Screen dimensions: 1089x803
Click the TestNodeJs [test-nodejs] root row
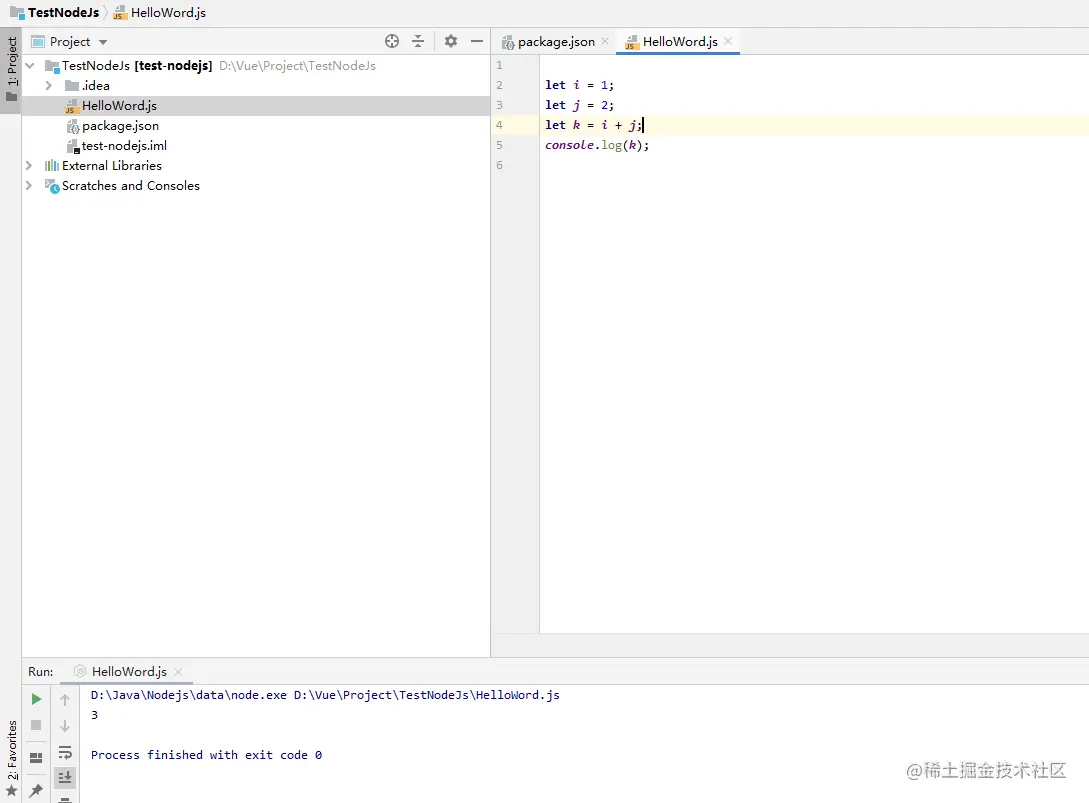click(x=256, y=65)
